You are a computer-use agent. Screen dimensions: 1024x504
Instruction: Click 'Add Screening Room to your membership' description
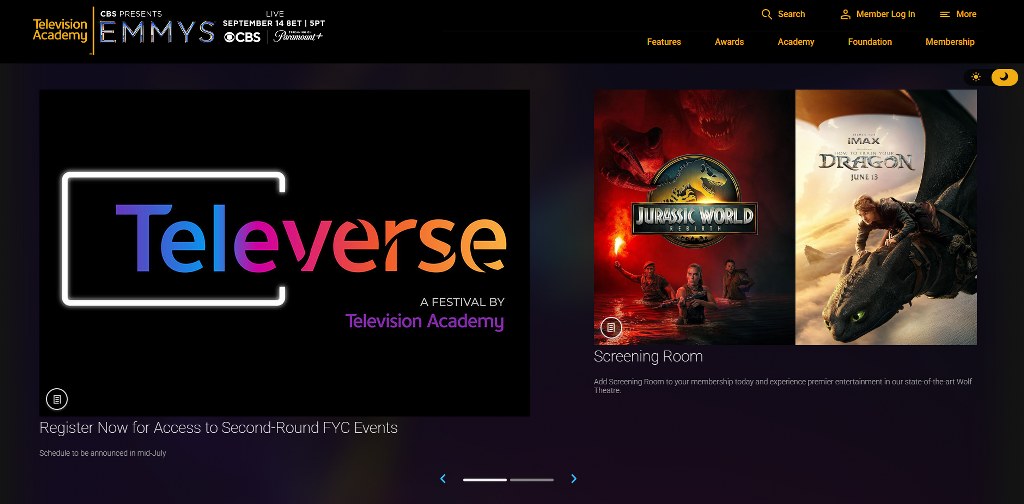[x=783, y=386]
